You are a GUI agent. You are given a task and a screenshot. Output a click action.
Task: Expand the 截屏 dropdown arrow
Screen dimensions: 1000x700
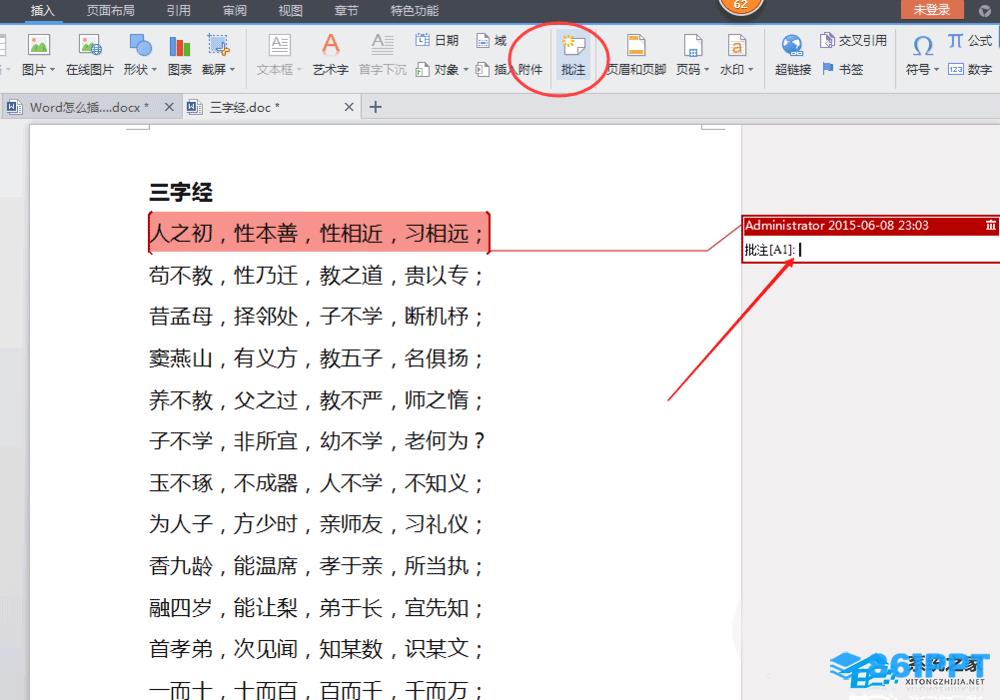point(232,69)
